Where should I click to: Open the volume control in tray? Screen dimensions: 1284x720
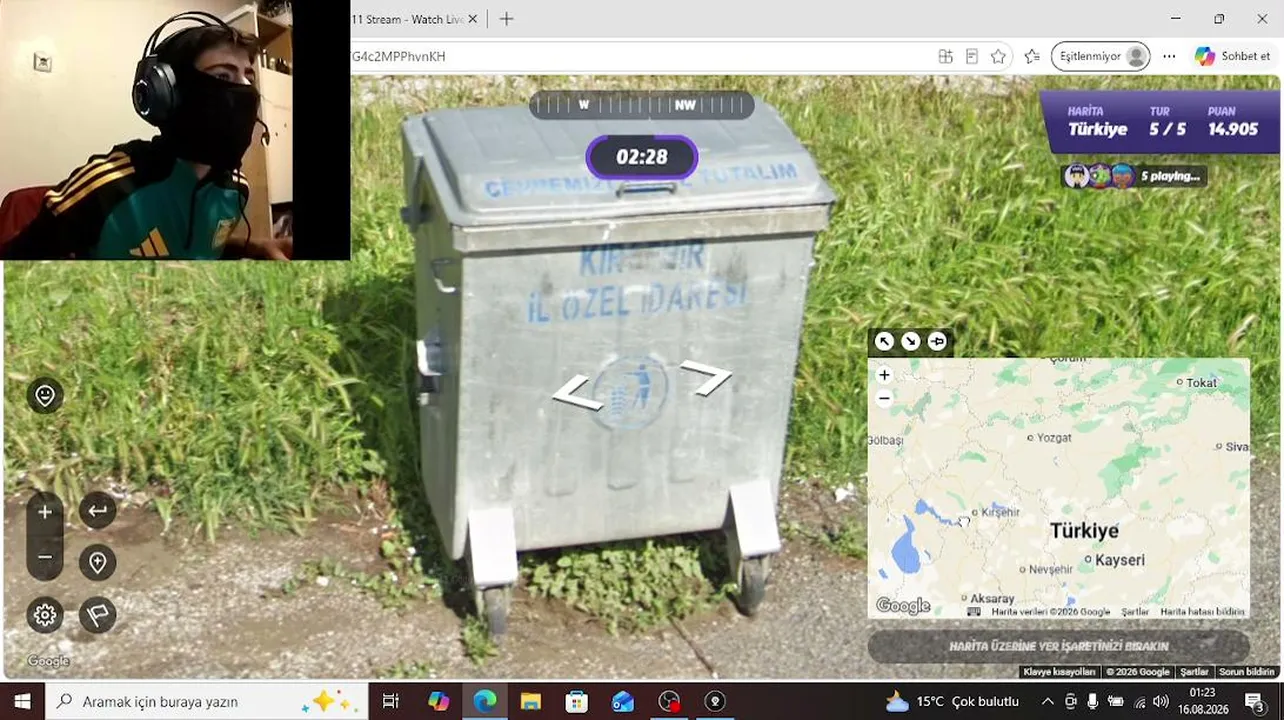tap(1160, 702)
